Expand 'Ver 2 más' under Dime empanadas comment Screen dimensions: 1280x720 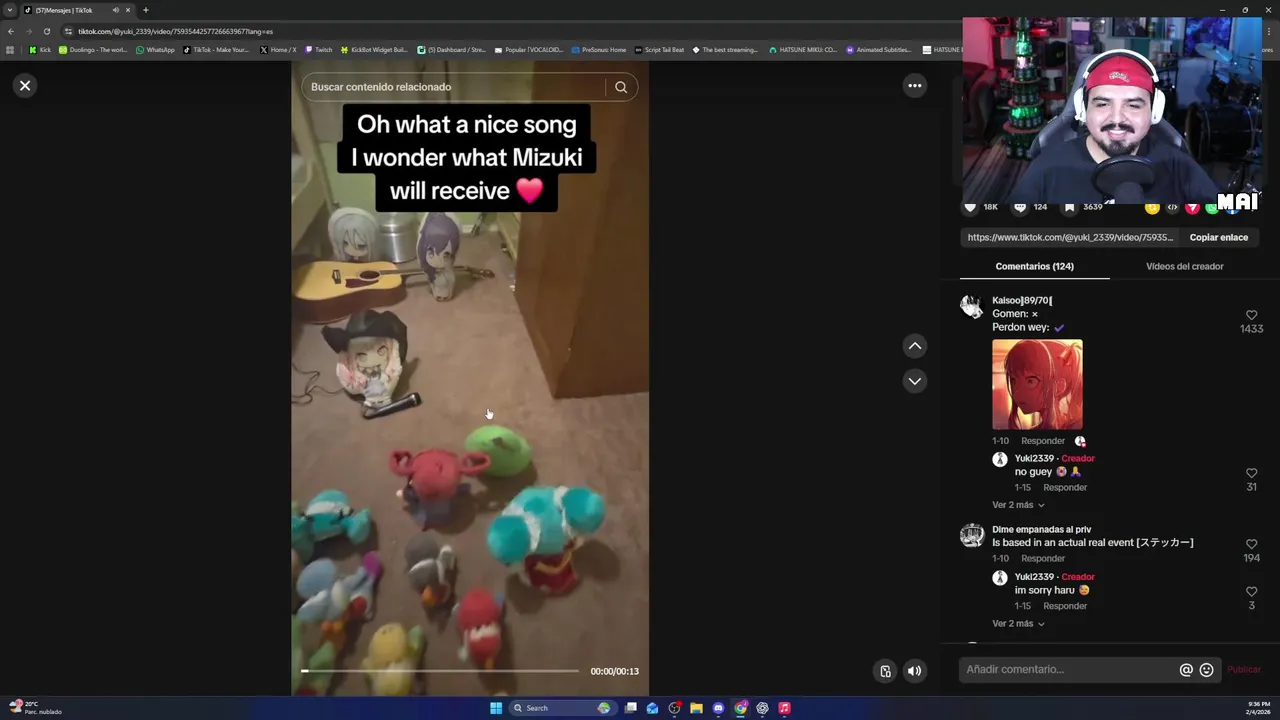(x=1018, y=624)
